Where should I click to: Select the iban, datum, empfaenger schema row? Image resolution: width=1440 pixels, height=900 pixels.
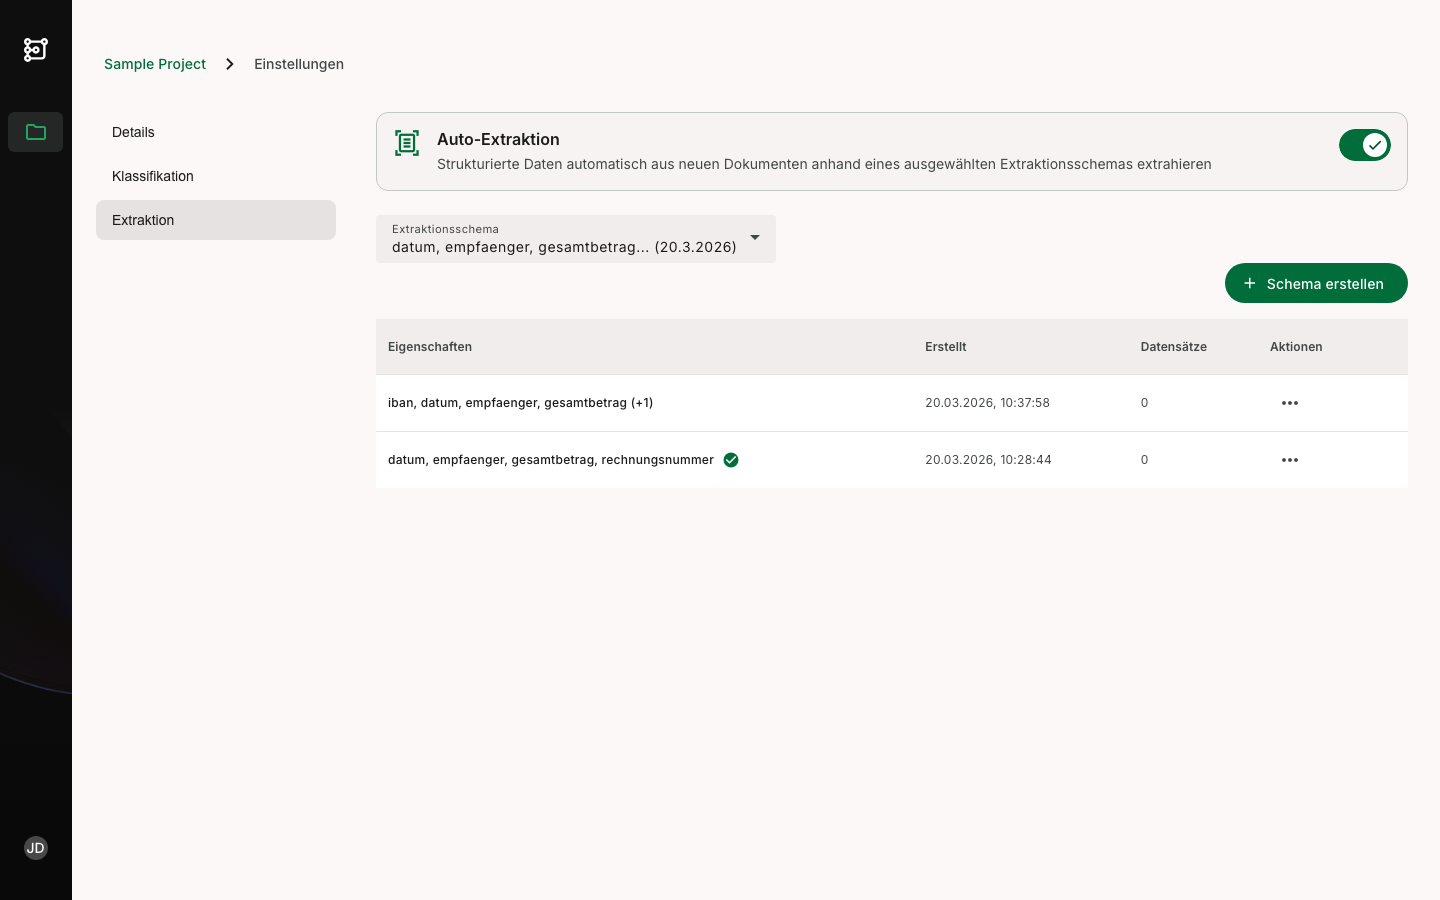point(520,403)
